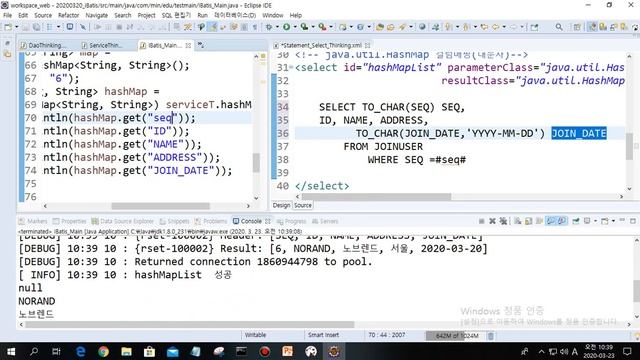Click the Back navigation arrow icon
640x360 pixels.
(x=495, y=27)
